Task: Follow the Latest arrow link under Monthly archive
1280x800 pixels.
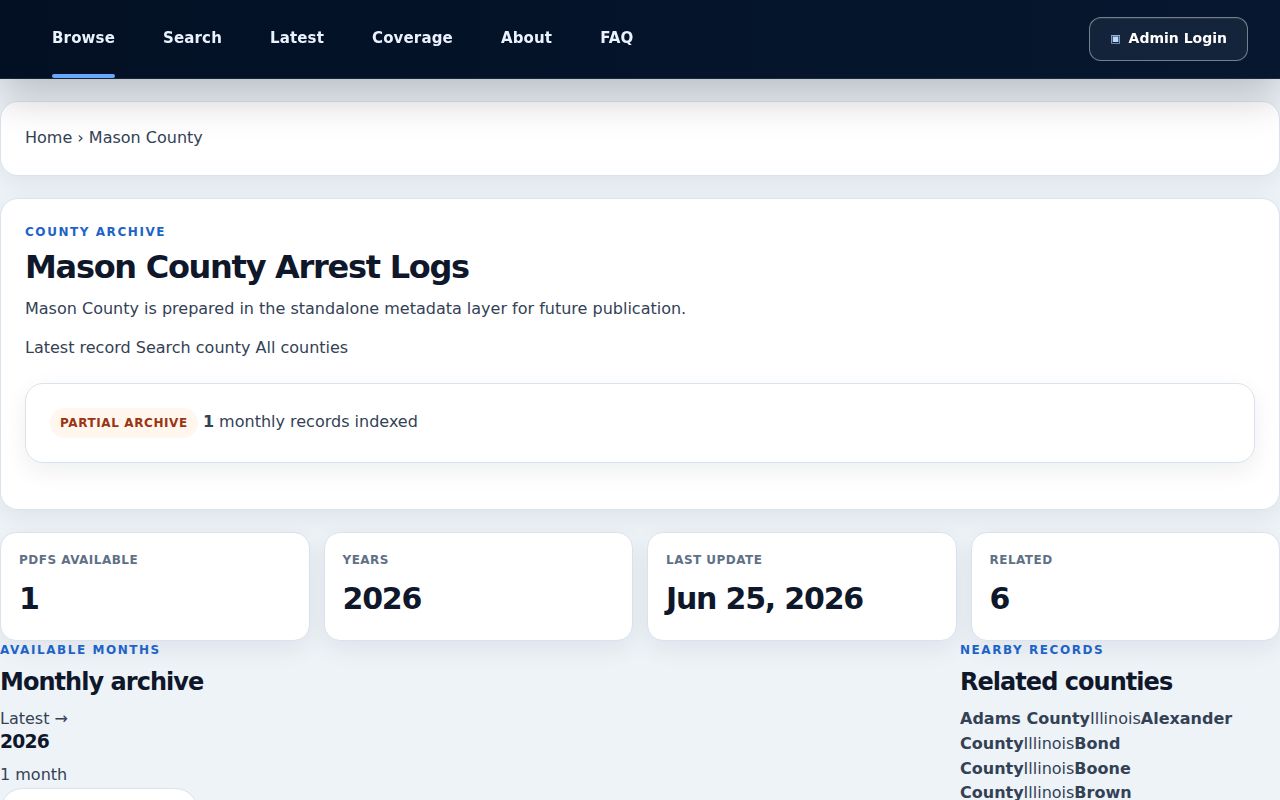Action: (34, 718)
